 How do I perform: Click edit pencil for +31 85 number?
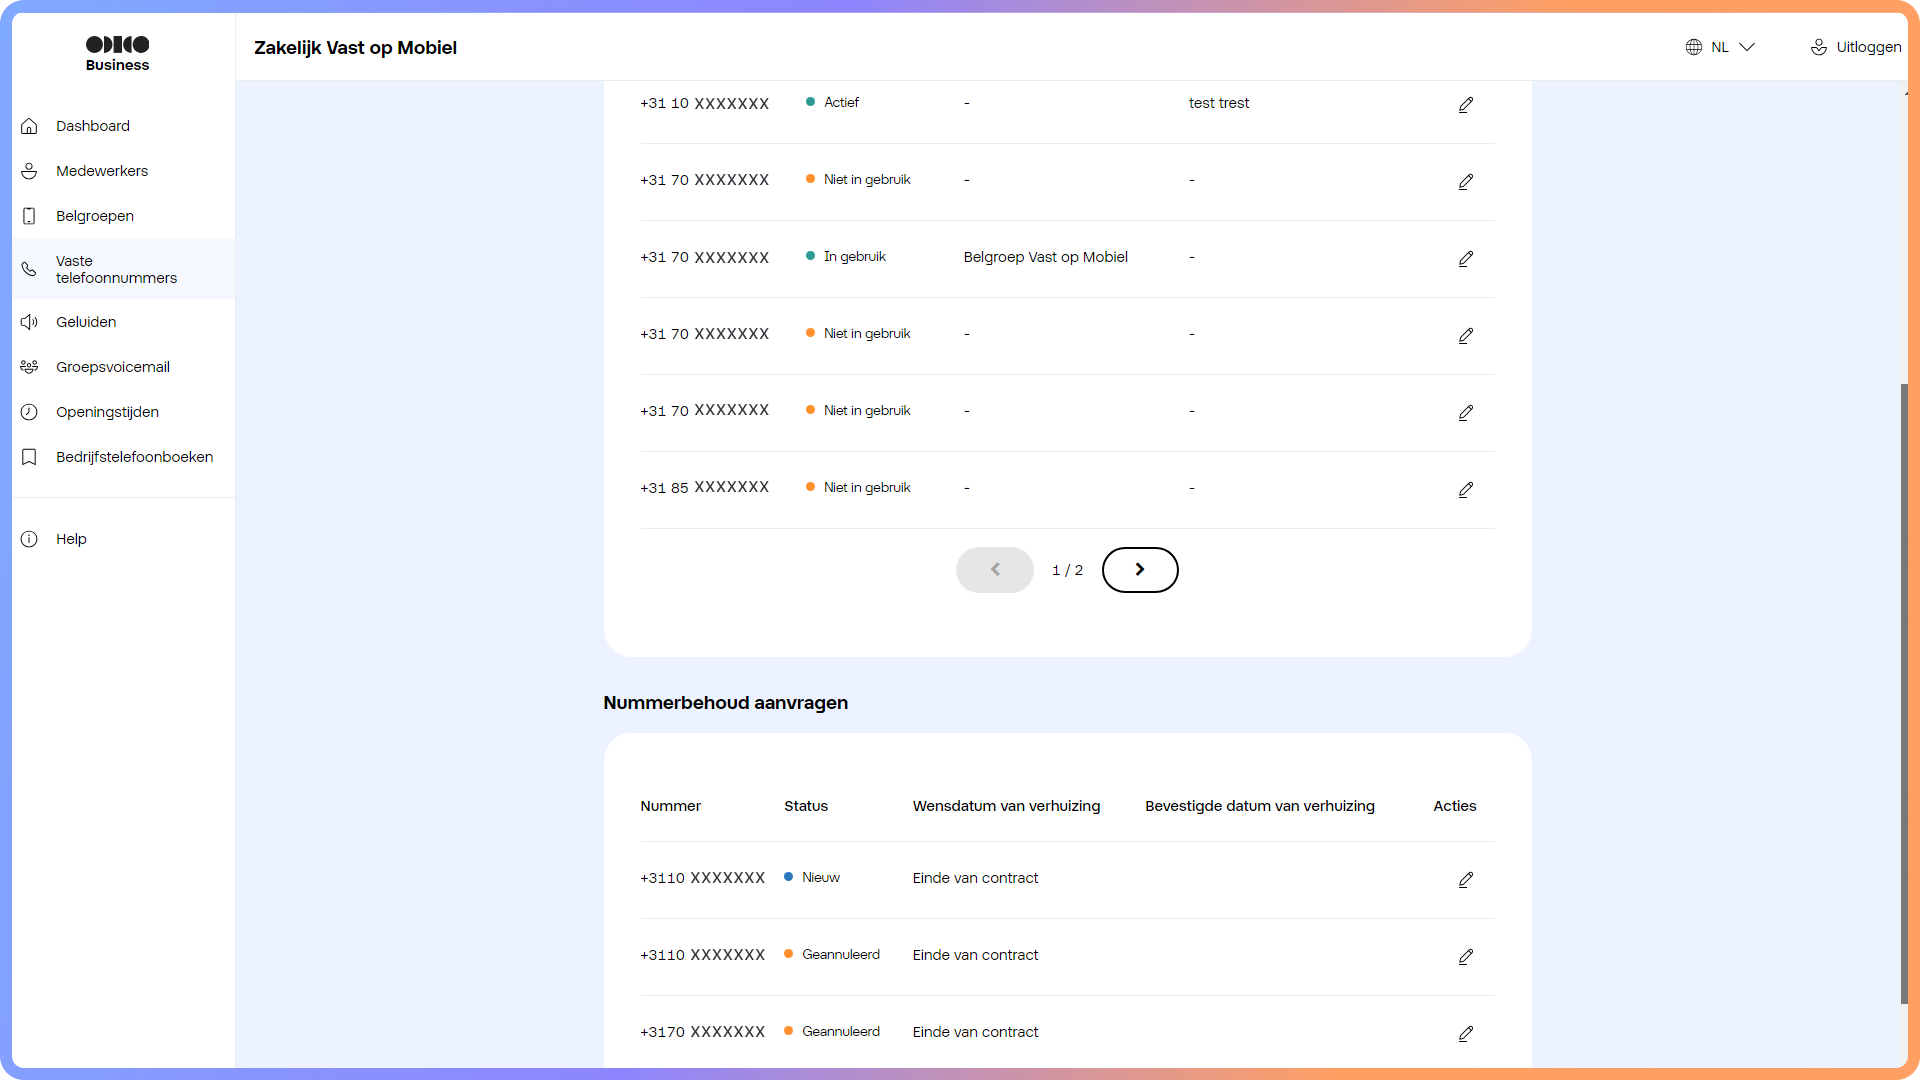click(x=1465, y=489)
